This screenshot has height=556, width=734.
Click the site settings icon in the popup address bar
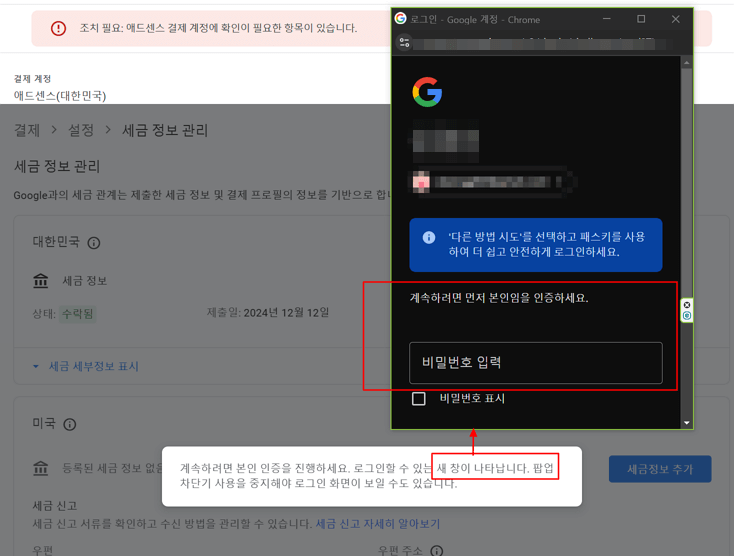click(404, 43)
